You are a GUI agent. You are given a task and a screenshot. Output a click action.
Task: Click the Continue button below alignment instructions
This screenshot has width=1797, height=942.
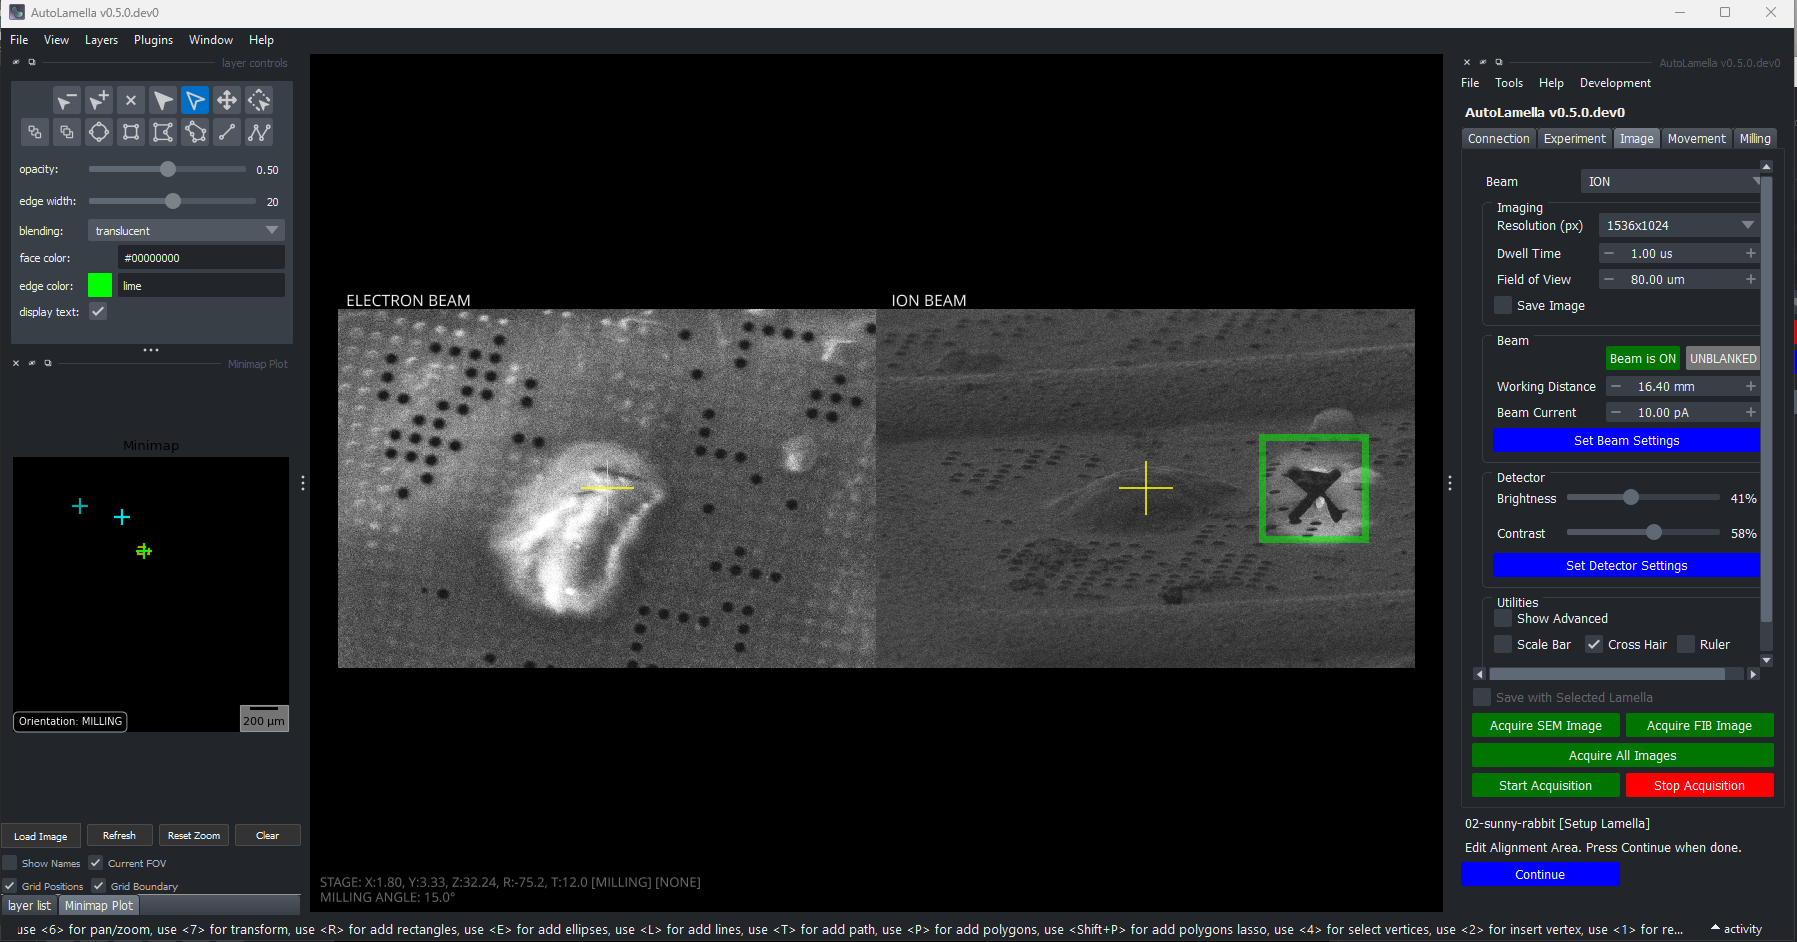[x=1540, y=874]
